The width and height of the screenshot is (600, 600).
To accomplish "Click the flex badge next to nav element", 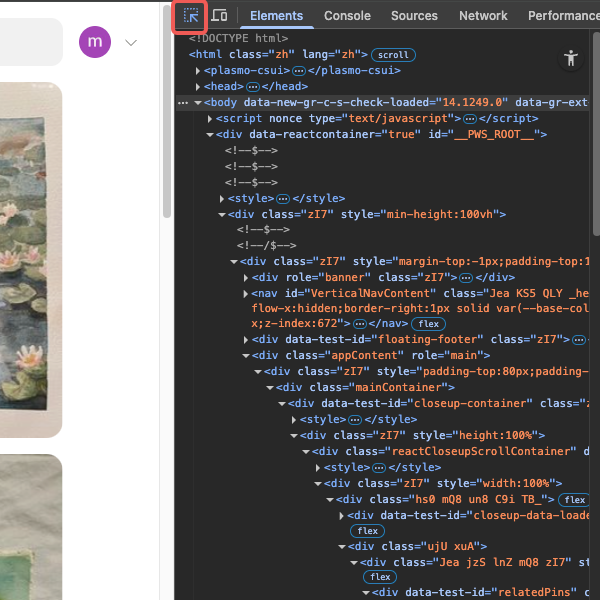I will point(429,324).
